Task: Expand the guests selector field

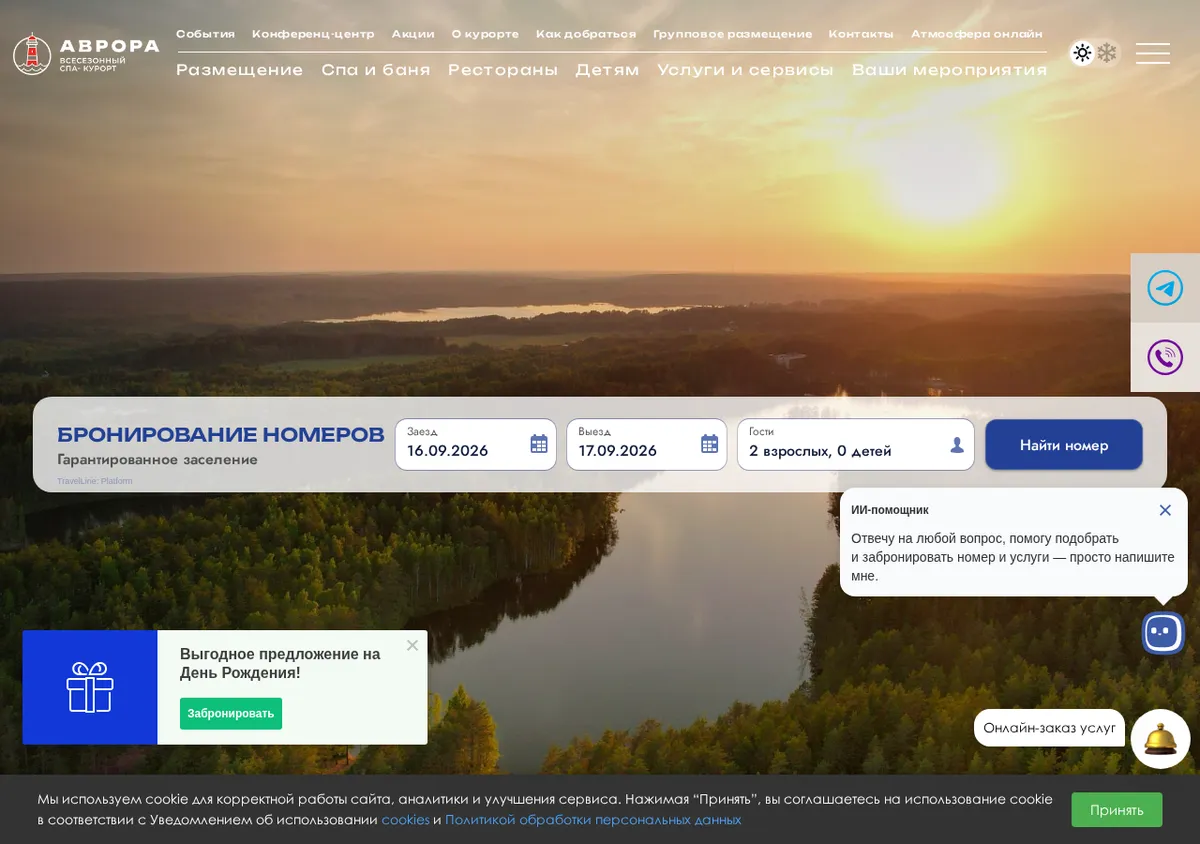Action: (x=856, y=444)
